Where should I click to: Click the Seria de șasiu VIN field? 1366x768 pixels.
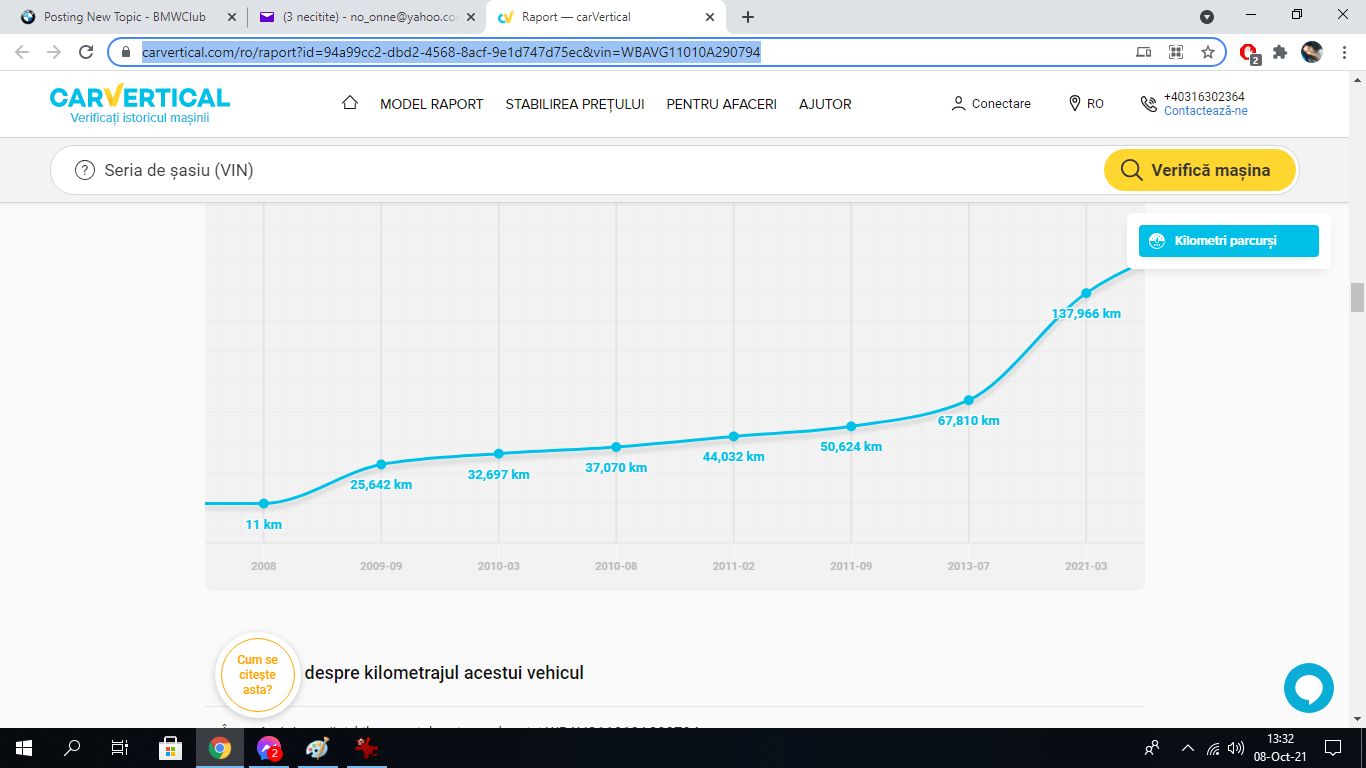600,170
